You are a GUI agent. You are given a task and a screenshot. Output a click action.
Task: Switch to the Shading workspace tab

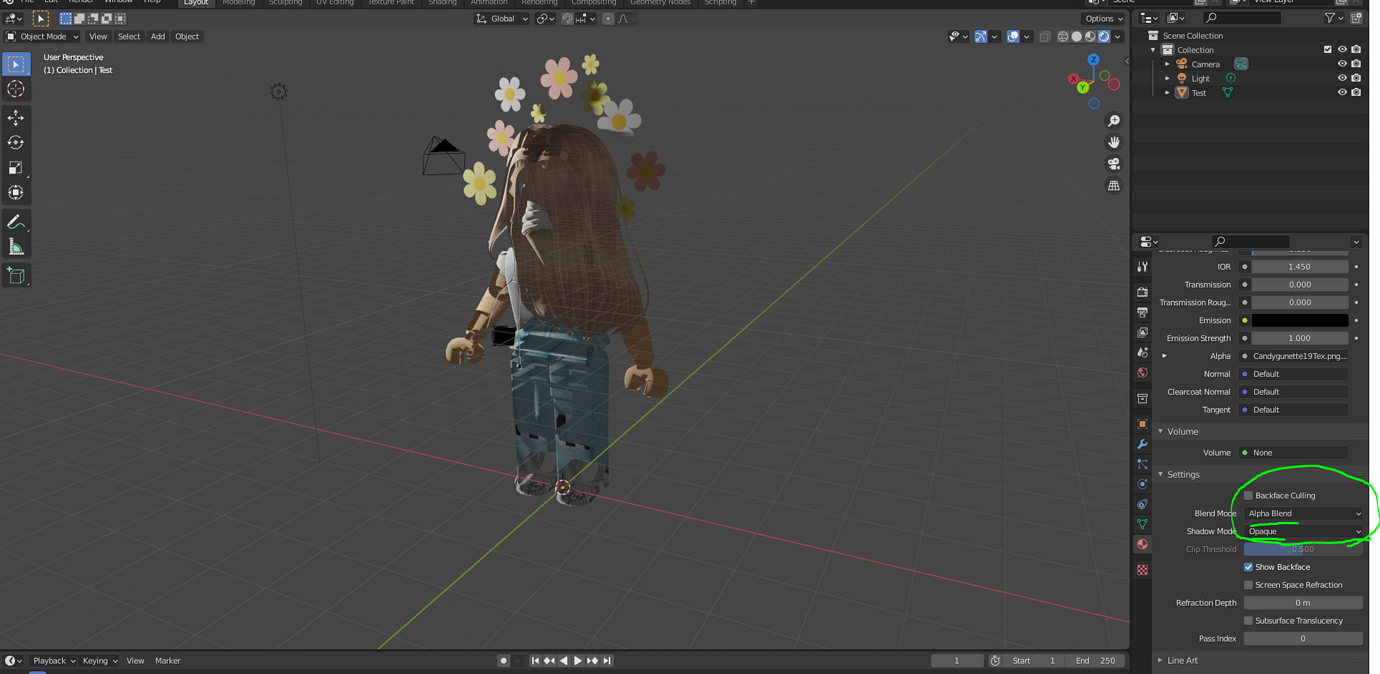442,3
